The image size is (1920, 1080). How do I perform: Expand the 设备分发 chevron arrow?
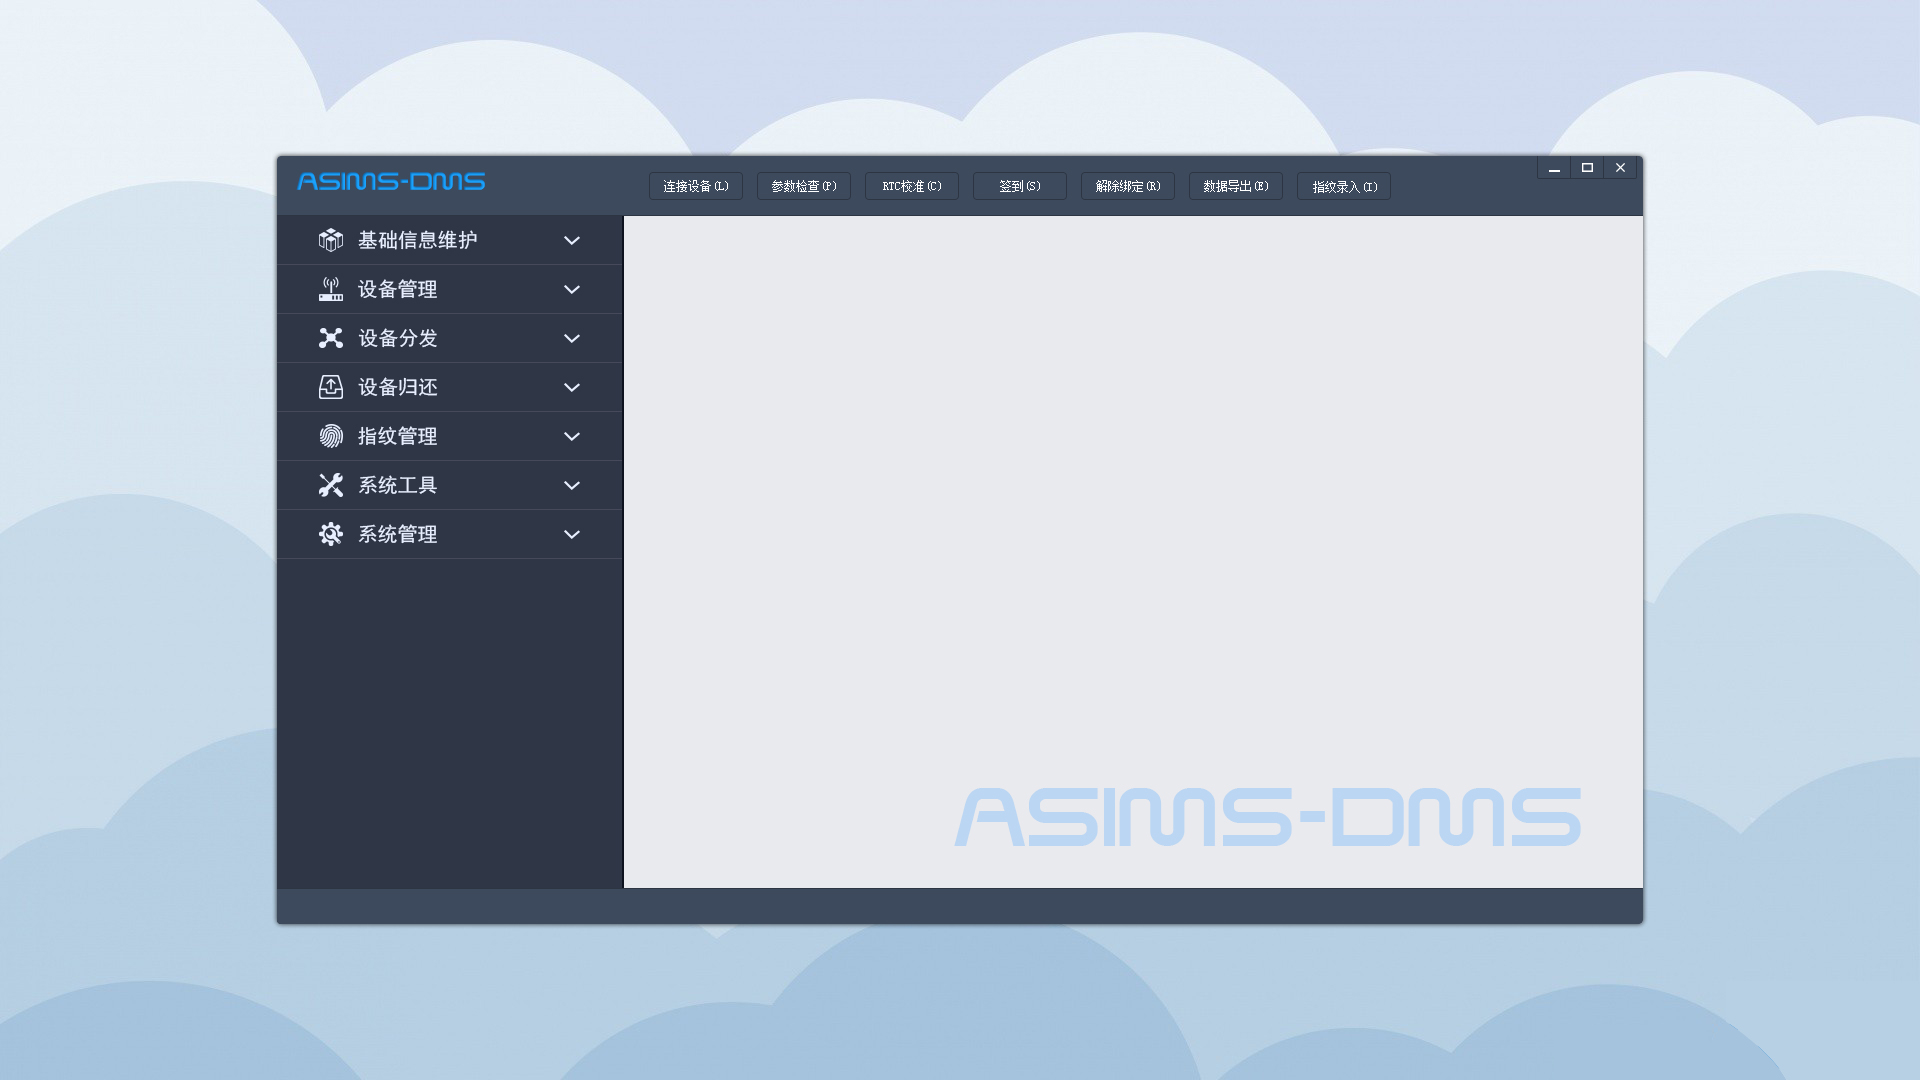(x=572, y=338)
